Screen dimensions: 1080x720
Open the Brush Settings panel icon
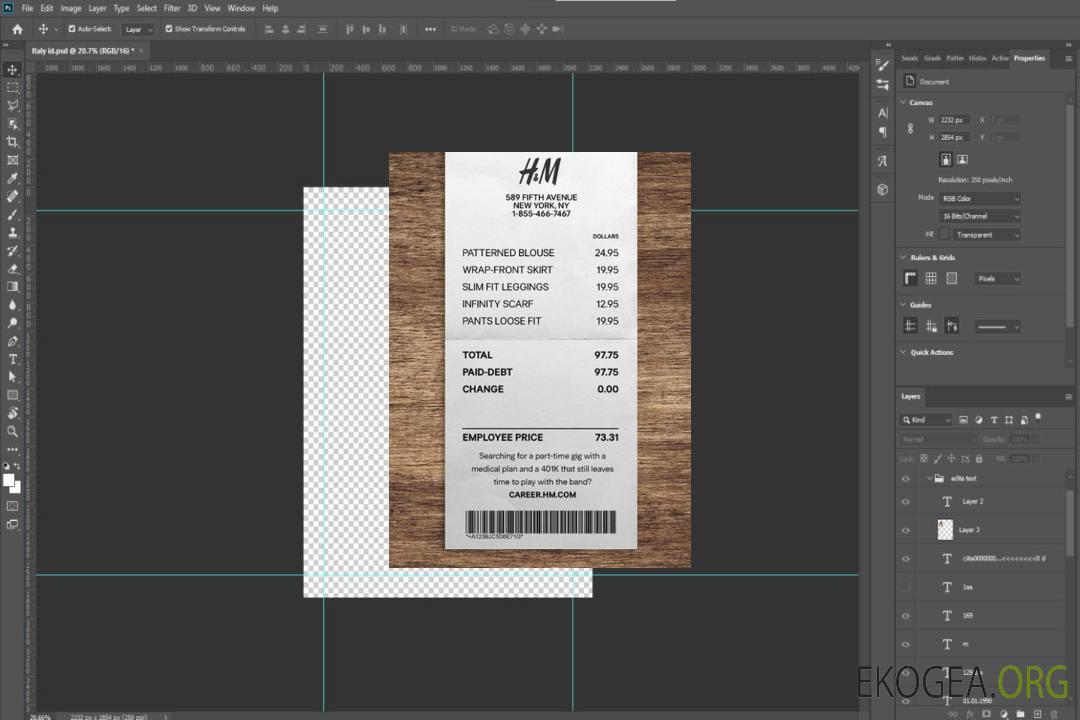point(883,65)
